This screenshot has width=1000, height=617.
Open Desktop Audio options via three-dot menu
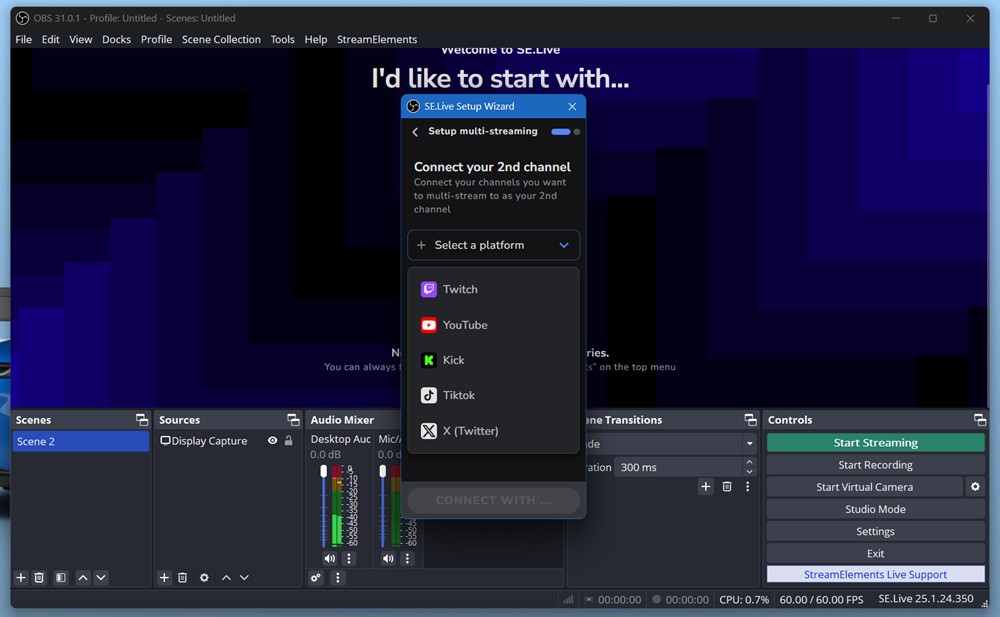[x=347, y=558]
